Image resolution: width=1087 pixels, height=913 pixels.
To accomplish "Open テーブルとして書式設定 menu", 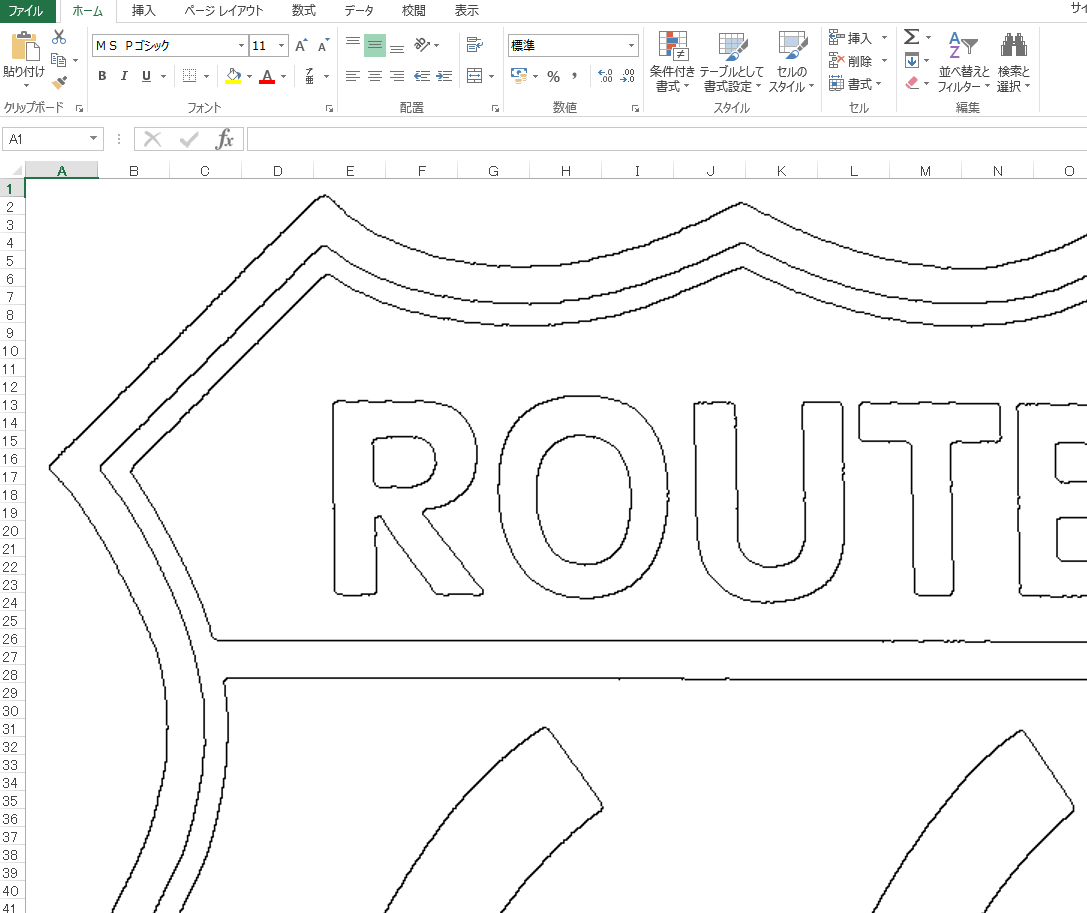I will [x=731, y=62].
